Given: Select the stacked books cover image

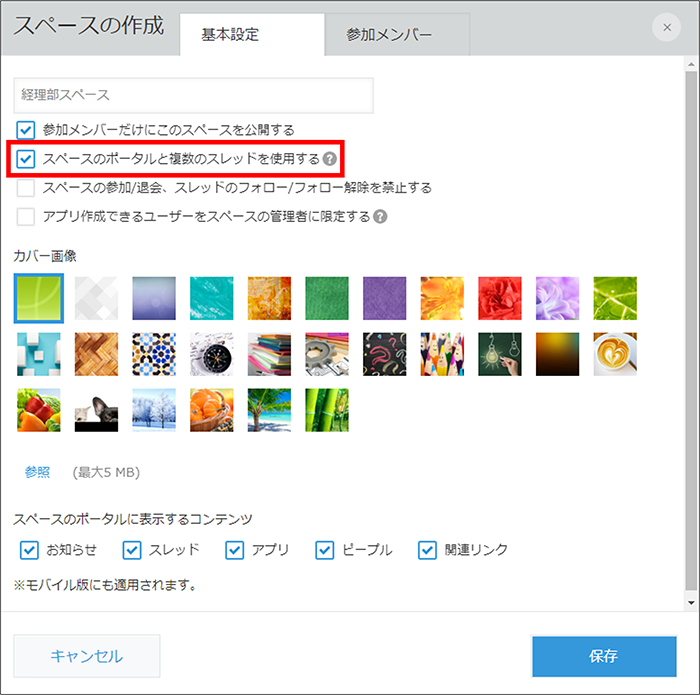Looking at the screenshot, I should pos(269,354).
